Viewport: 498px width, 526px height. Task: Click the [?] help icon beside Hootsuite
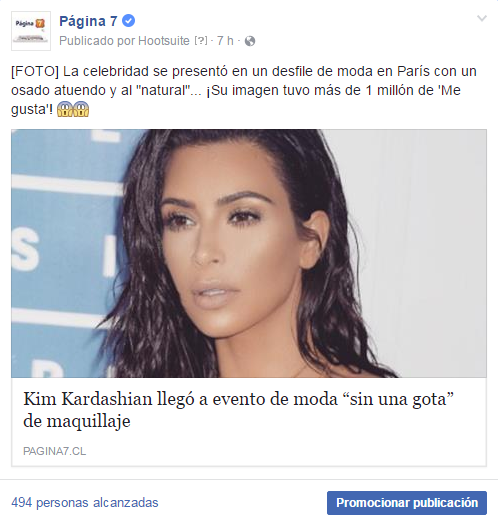tap(201, 41)
